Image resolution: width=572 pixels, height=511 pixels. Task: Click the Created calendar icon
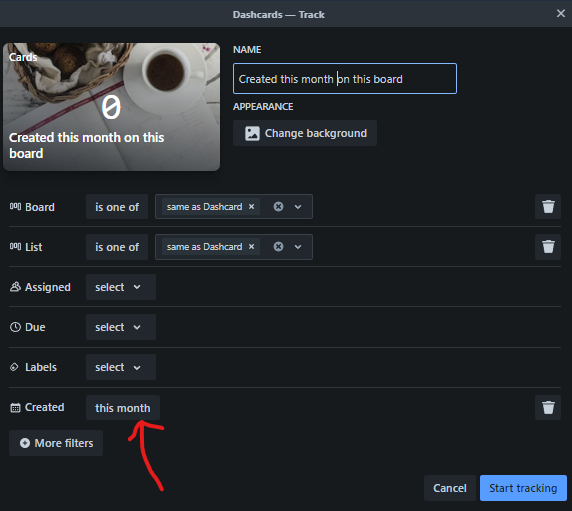point(15,407)
